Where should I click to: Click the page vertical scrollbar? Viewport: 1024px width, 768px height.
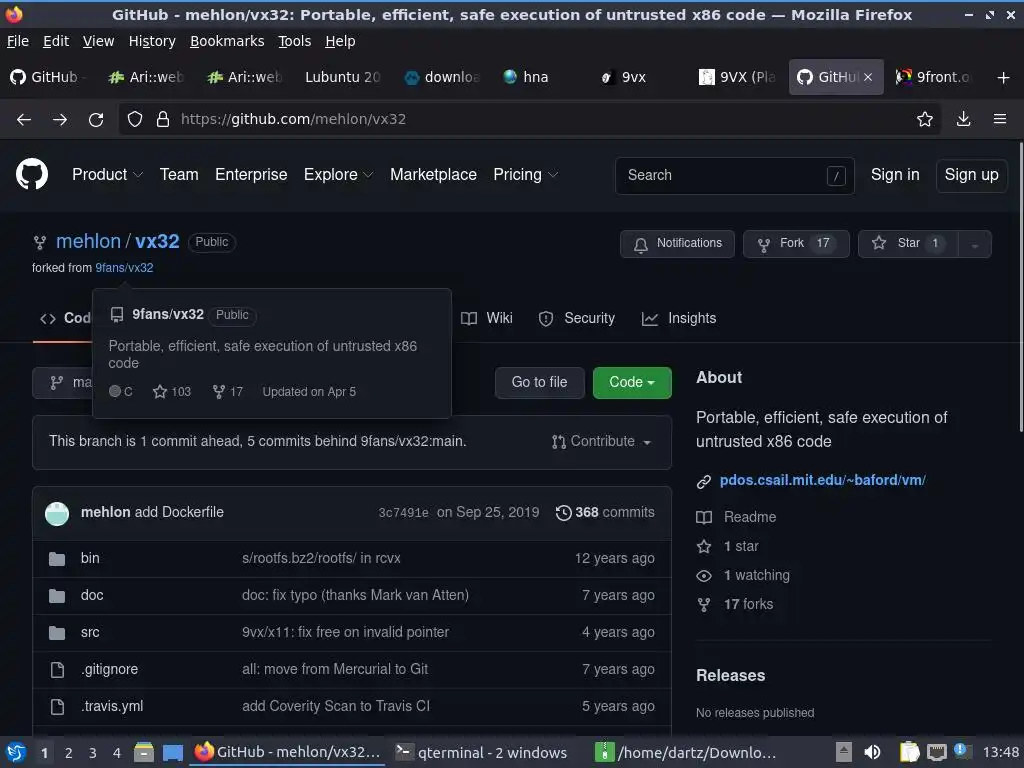1019,287
